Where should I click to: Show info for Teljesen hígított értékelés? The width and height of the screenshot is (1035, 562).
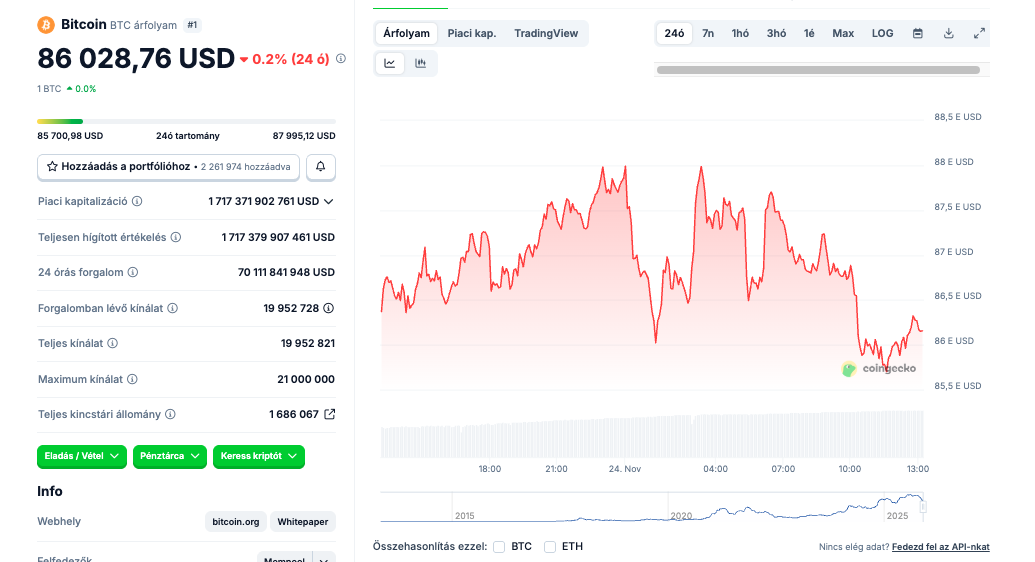[176, 237]
